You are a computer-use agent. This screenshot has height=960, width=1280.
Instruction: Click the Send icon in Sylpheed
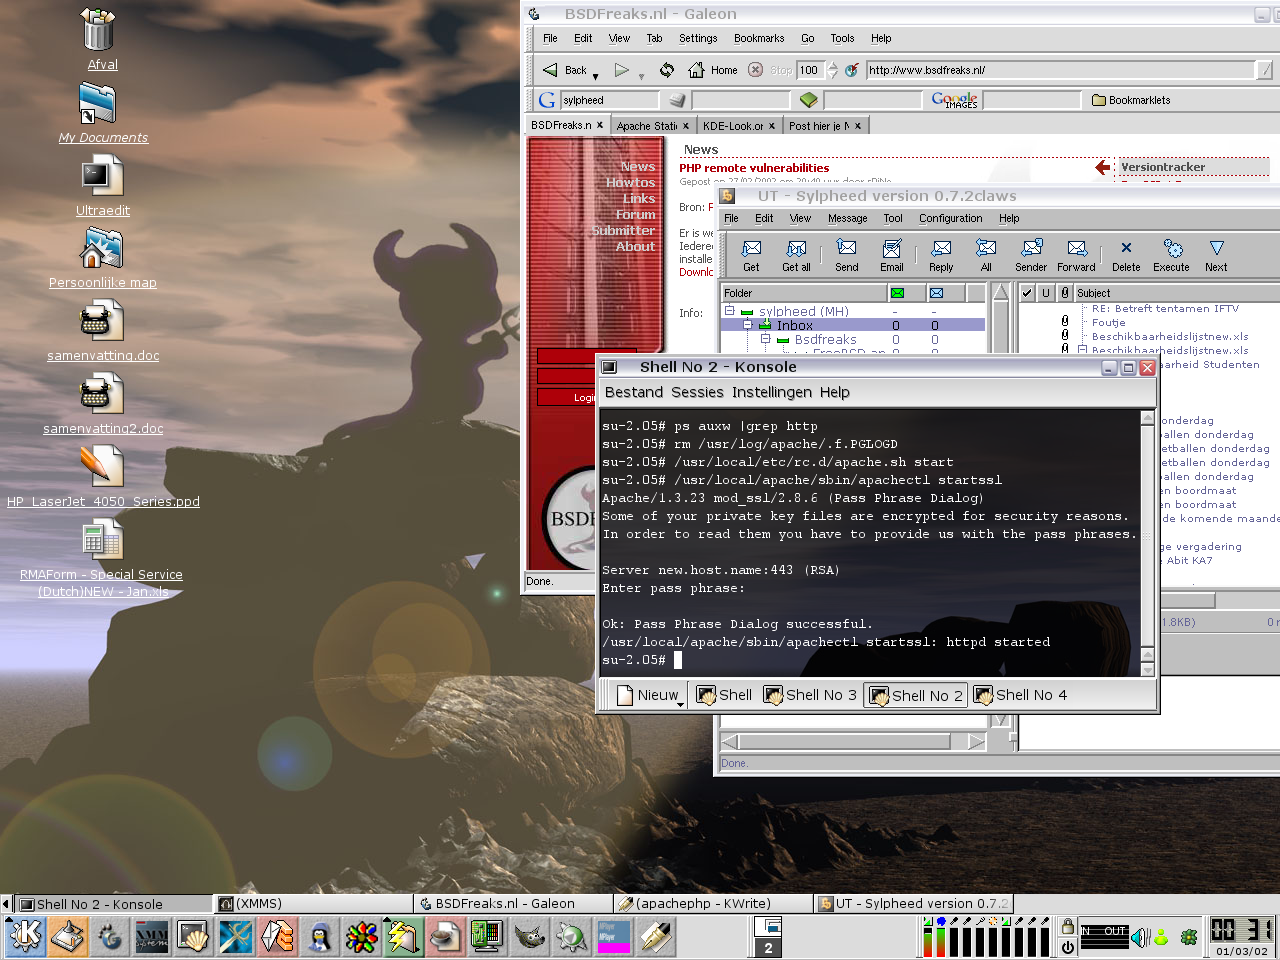tap(846, 256)
